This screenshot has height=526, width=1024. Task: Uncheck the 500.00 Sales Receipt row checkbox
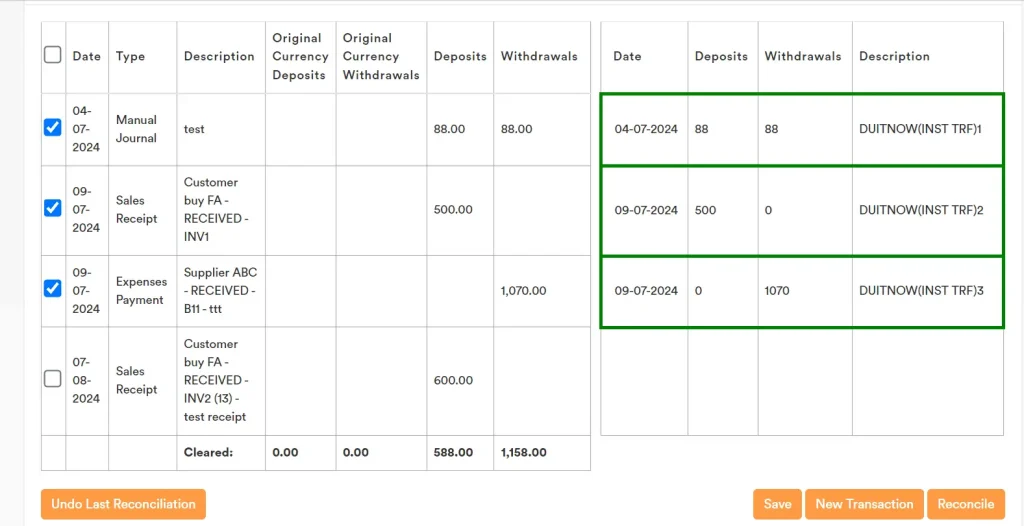point(53,208)
